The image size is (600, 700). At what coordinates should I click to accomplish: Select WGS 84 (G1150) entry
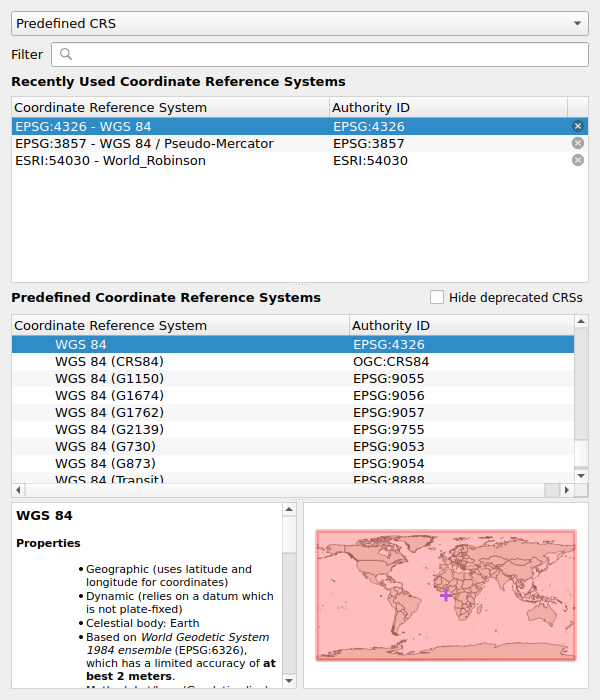109,378
